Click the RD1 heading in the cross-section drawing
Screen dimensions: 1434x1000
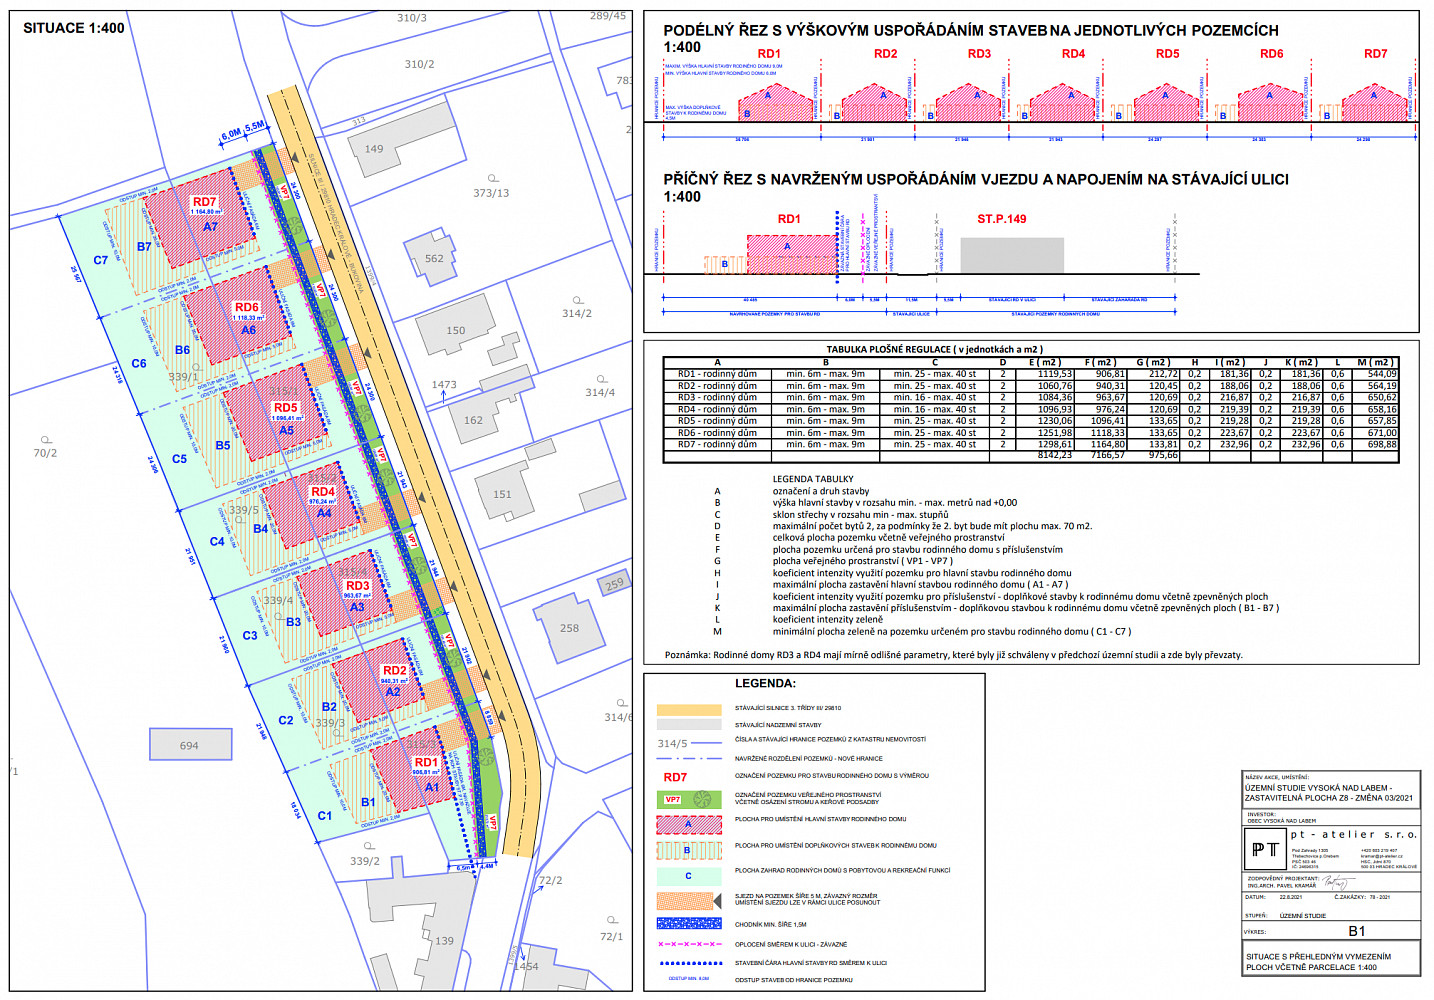point(789,219)
